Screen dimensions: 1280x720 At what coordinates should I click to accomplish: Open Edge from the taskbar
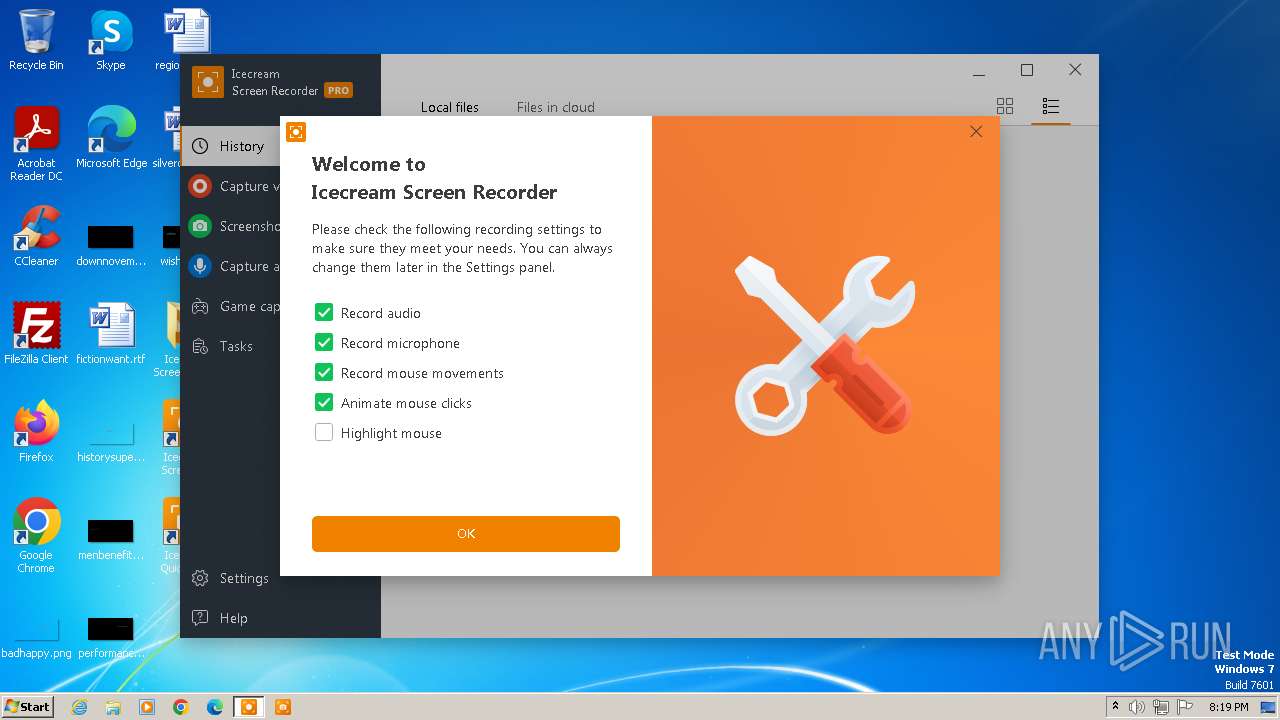pos(215,707)
